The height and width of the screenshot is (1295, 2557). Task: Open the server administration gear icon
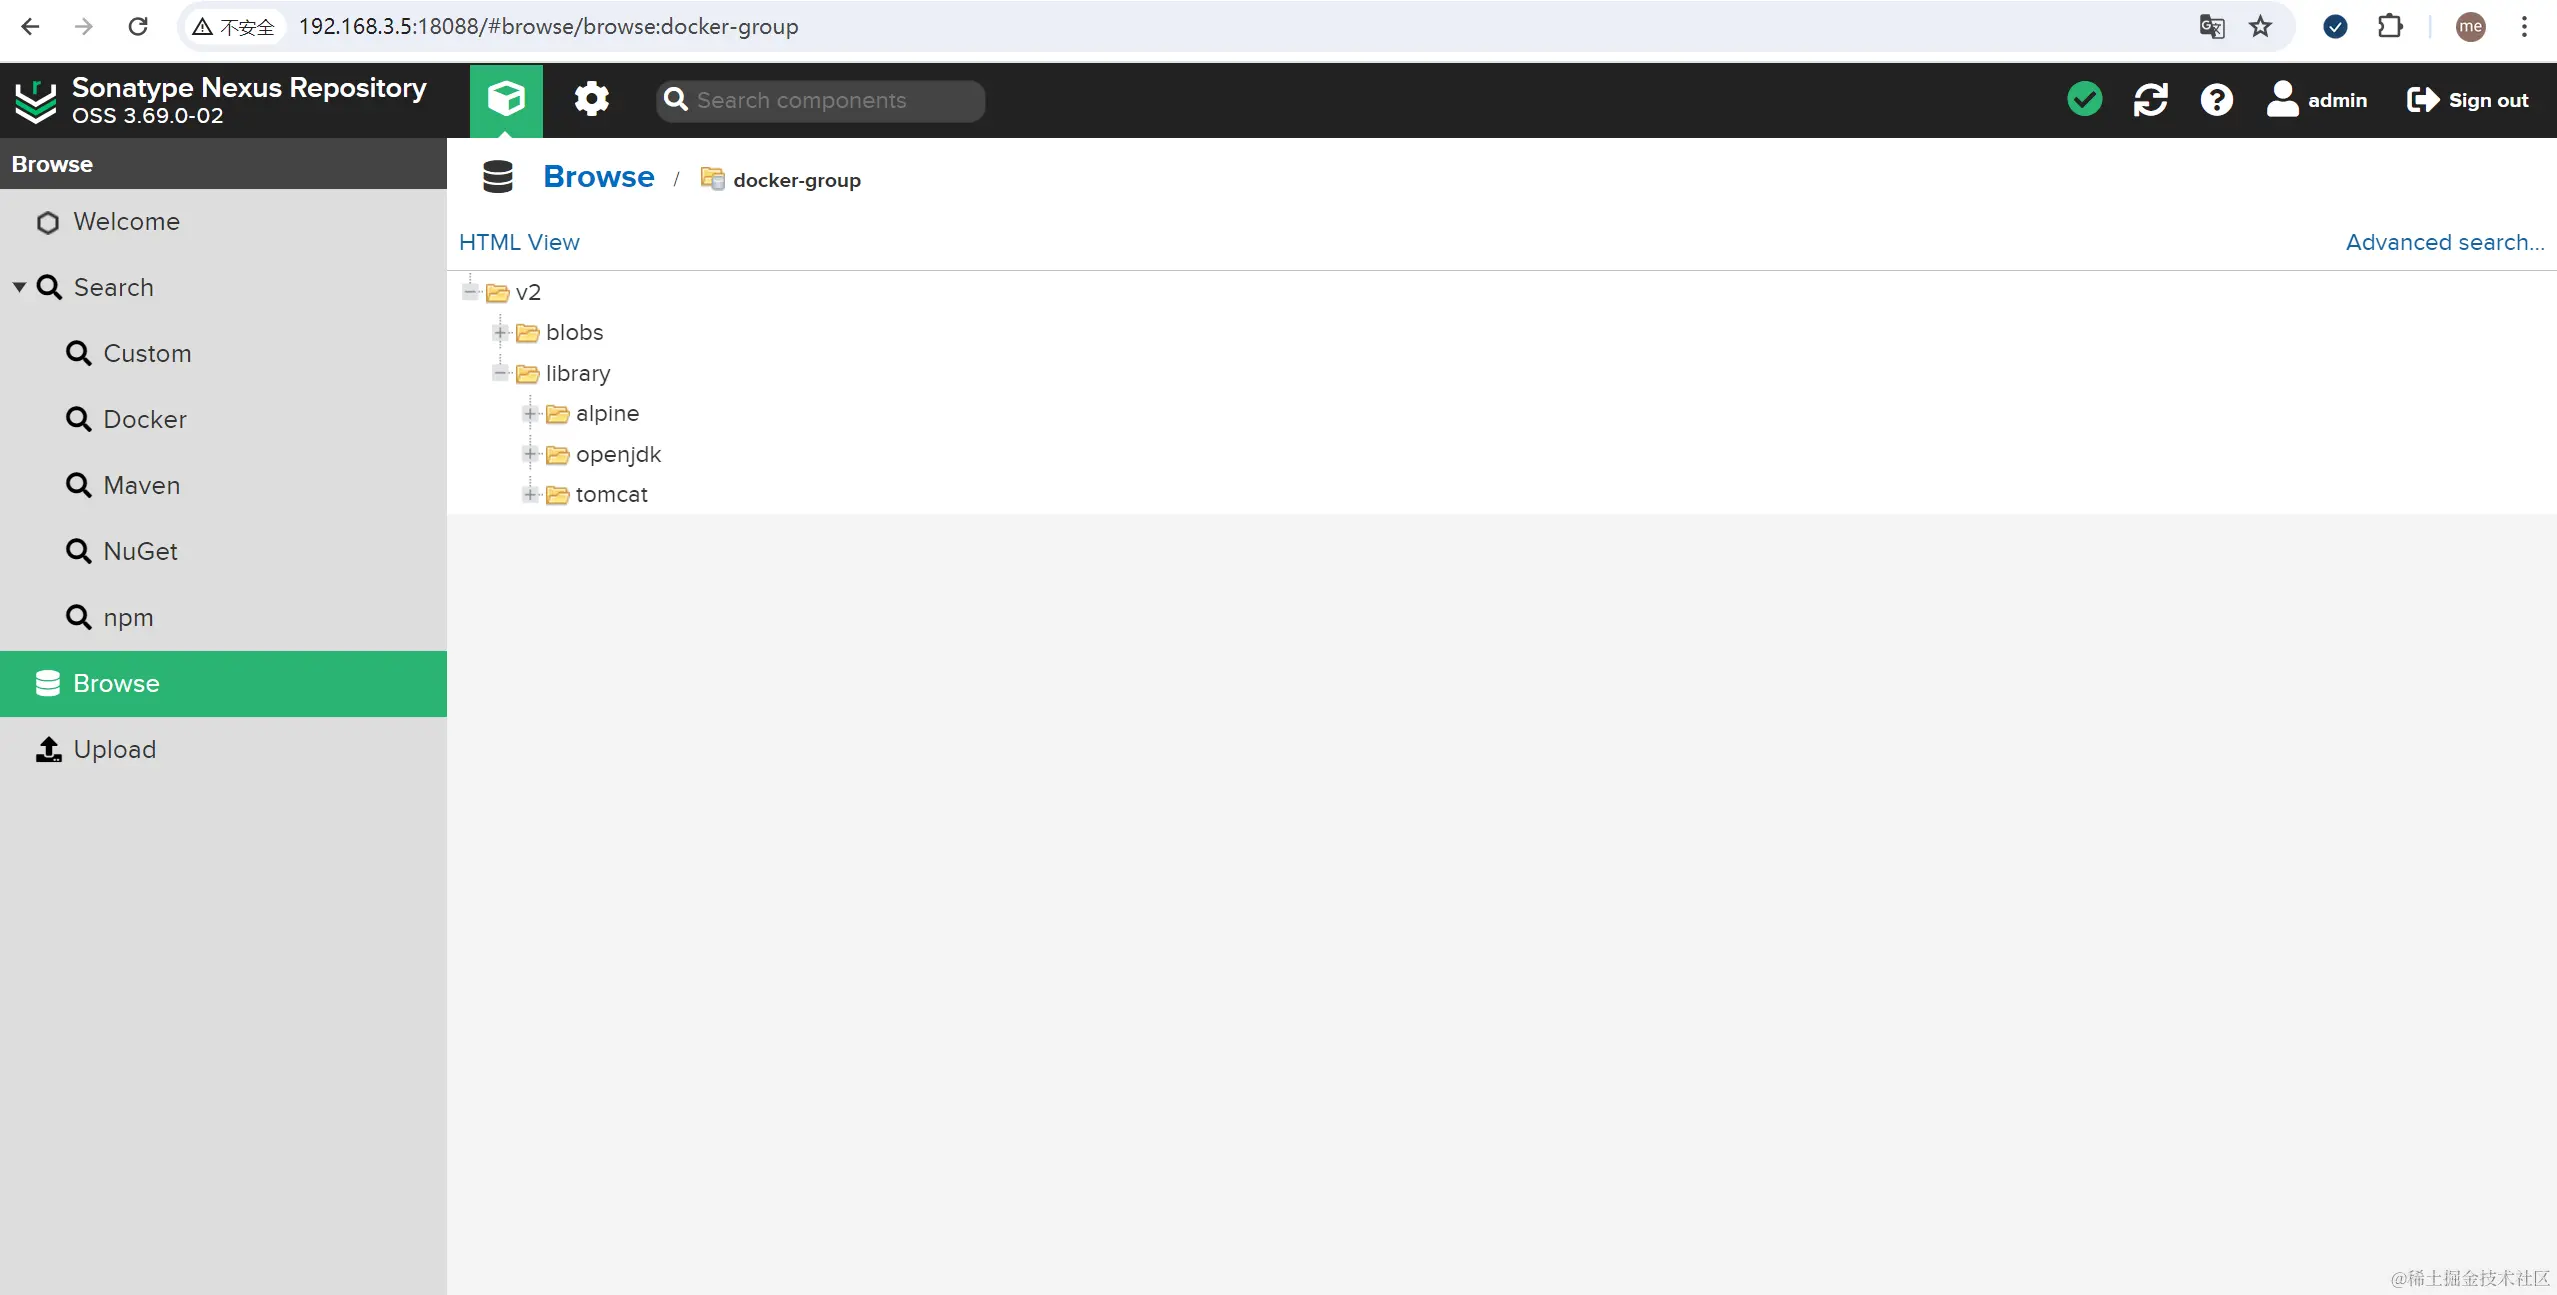[591, 100]
